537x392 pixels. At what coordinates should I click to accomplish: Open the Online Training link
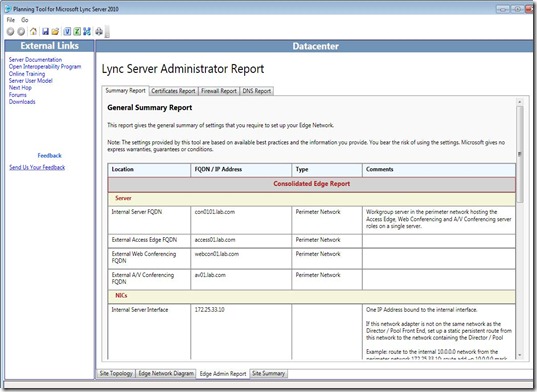(x=27, y=74)
